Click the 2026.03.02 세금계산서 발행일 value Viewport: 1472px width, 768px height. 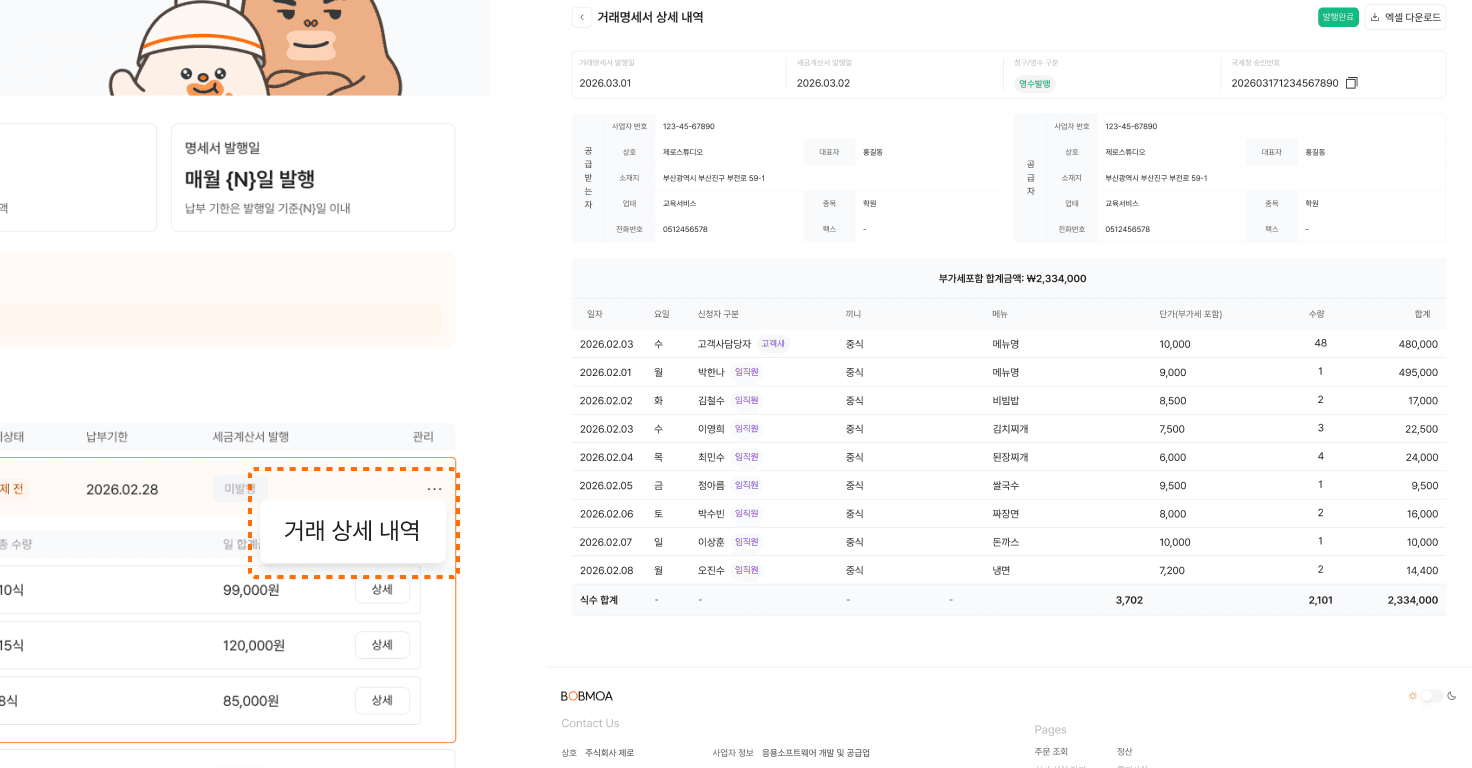point(823,83)
